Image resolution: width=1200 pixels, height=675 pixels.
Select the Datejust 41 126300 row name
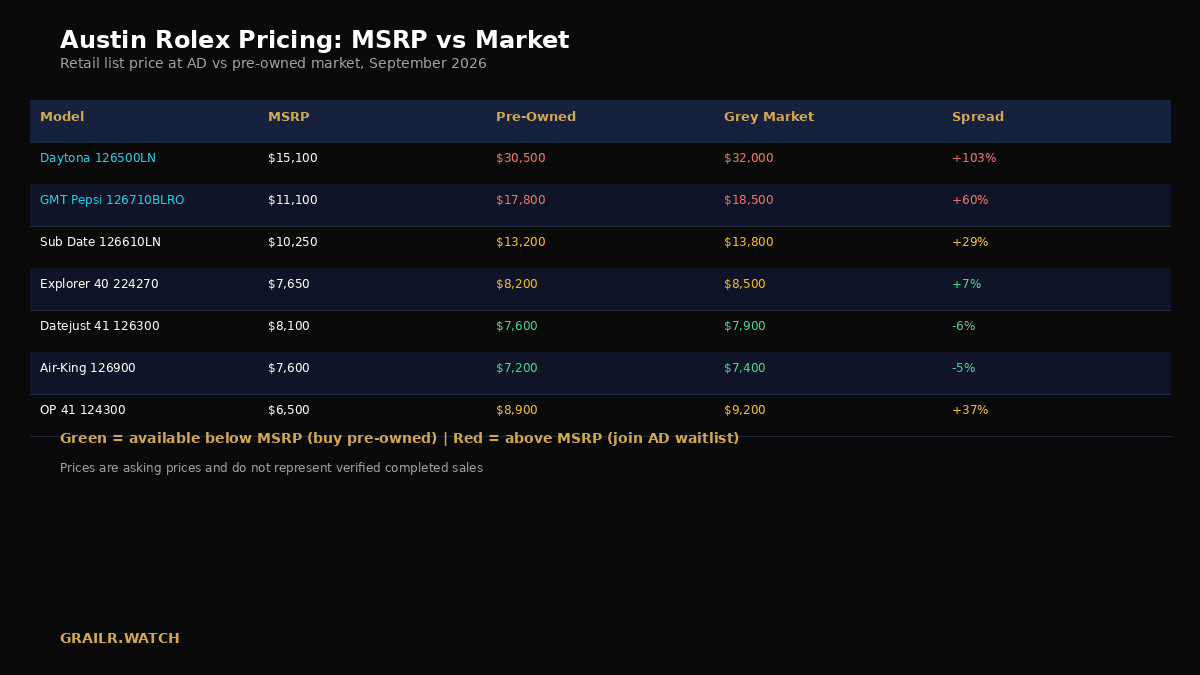[100, 326]
